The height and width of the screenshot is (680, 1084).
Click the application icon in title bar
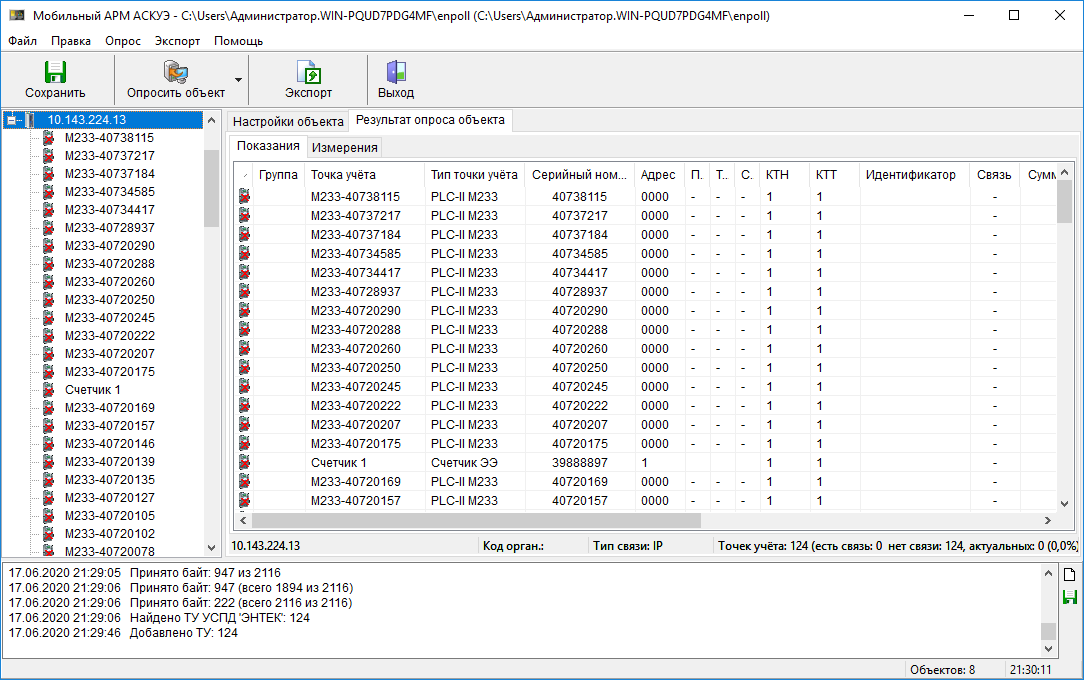pos(17,15)
